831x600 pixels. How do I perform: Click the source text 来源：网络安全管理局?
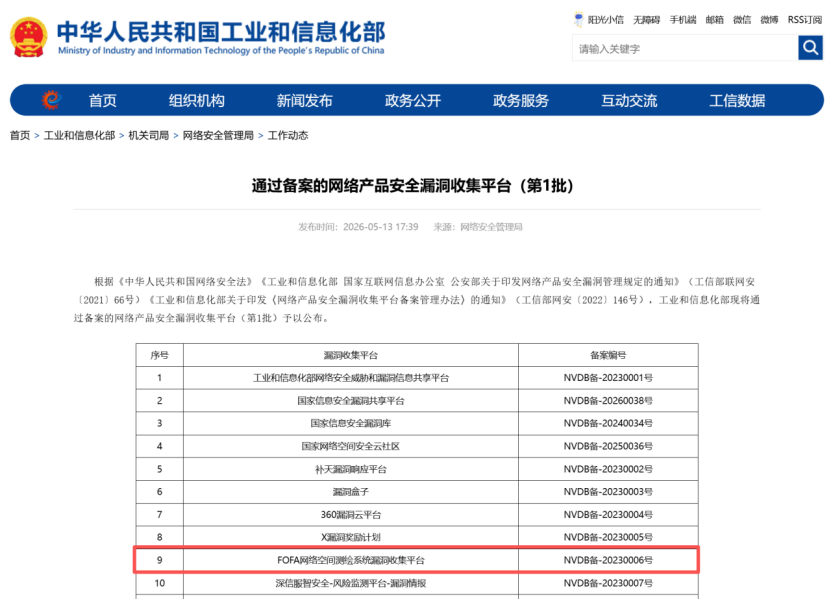pyautogui.click(x=478, y=227)
